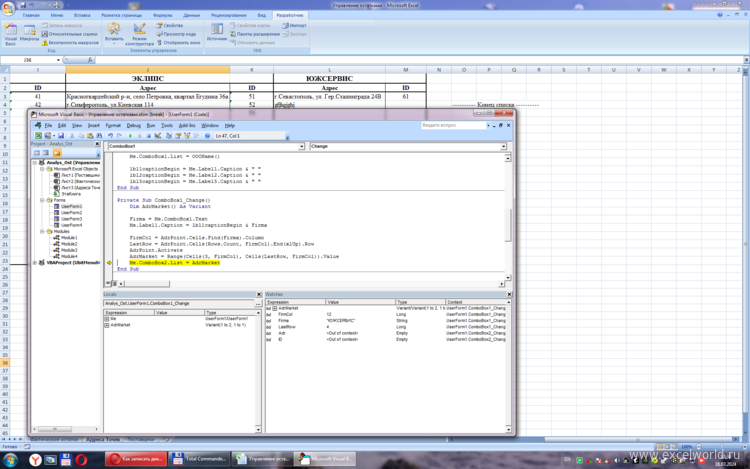The width and height of the screenshot is (750, 469).
Task: Click Пакеты расширения in XML group
Action: click(254, 34)
